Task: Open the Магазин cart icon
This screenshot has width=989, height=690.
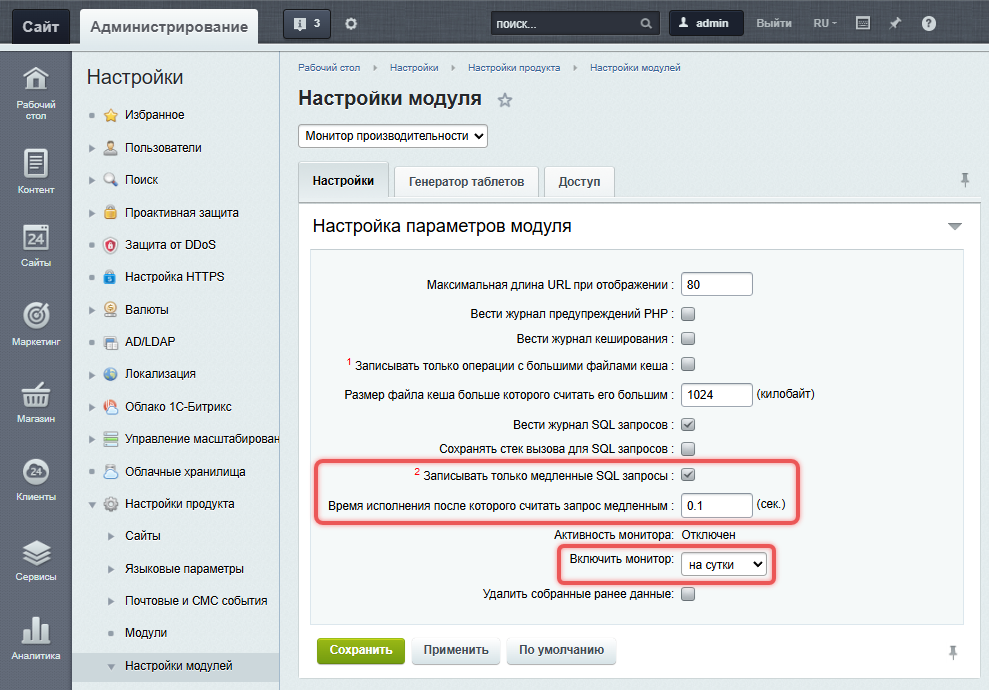Action: 36,398
